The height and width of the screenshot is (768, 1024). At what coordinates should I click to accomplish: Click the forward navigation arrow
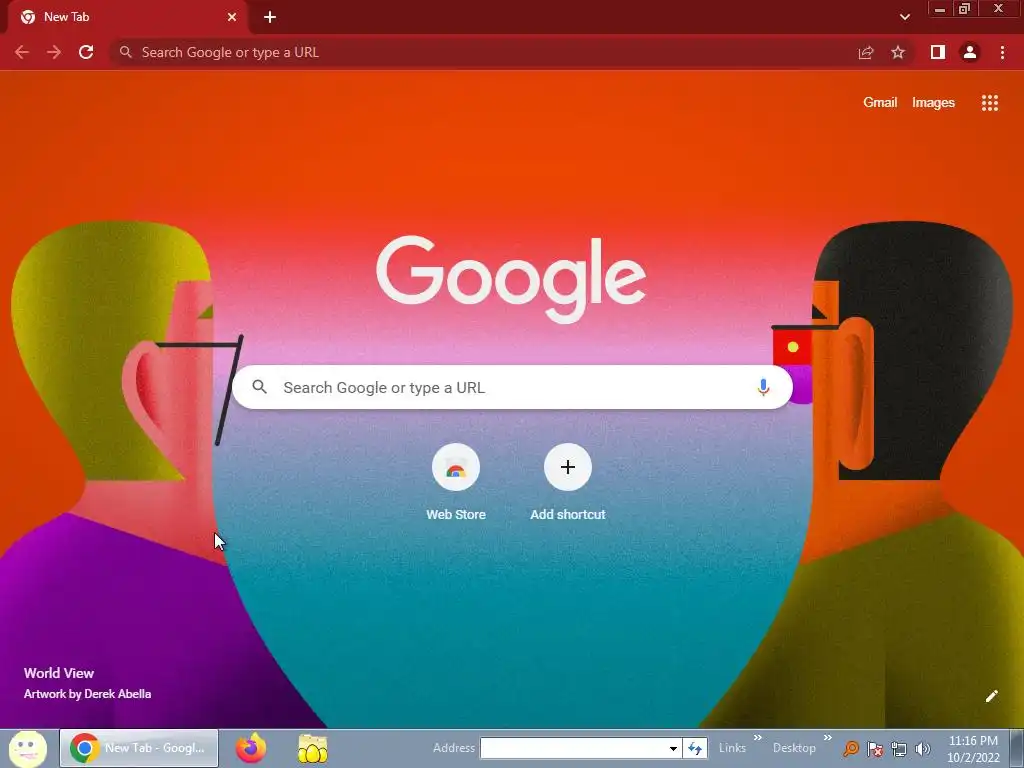pyautogui.click(x=54, y=52)
